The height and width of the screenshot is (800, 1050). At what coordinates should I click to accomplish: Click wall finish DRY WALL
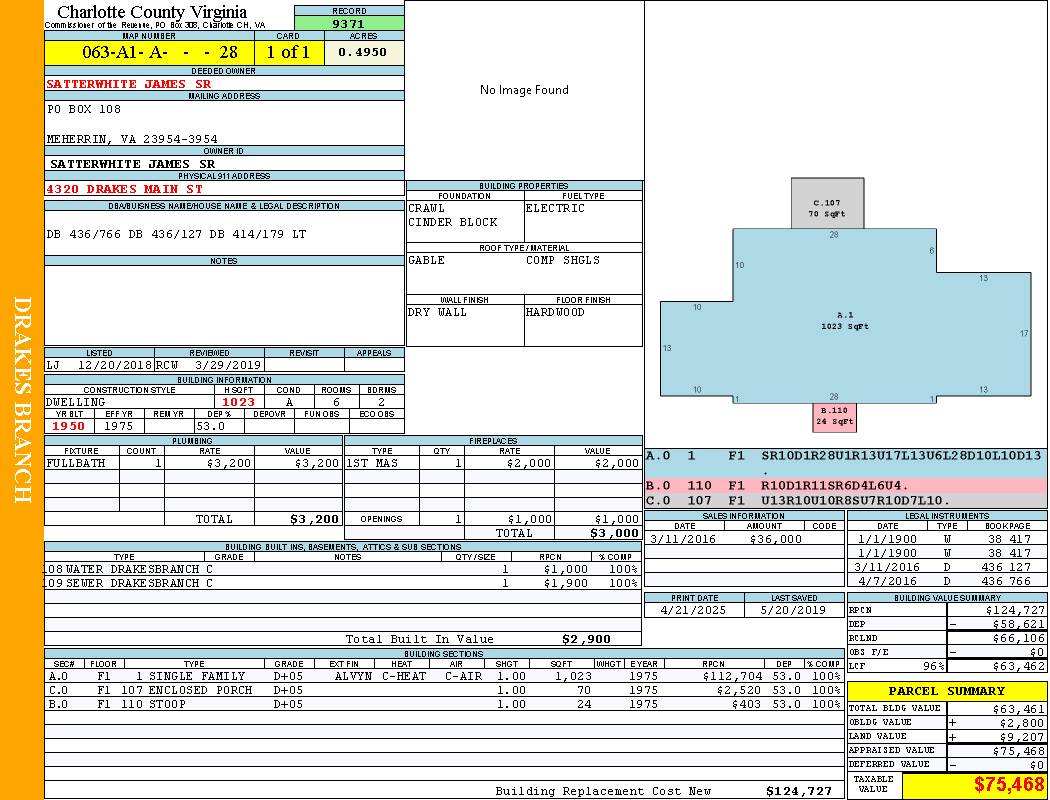(x=437, y=312)
